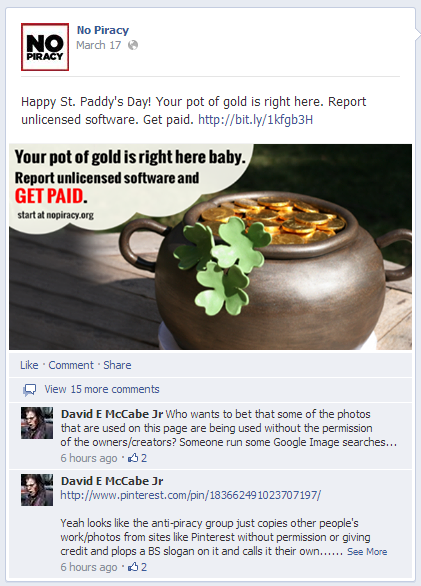The height and width of the screenshot is (586, 421).
Task: Click Comment under the post
Action: click(x=71, y=365)
